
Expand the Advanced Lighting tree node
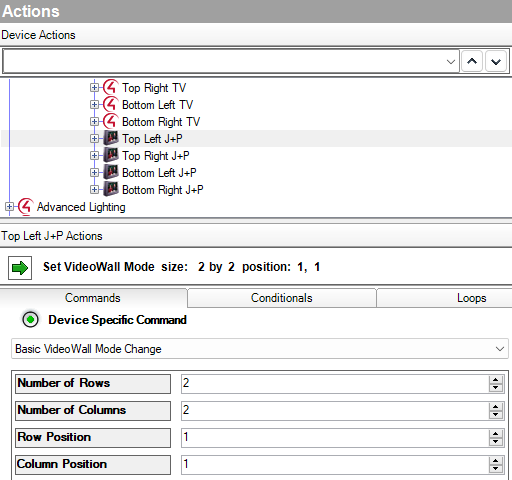click(9, 207)
